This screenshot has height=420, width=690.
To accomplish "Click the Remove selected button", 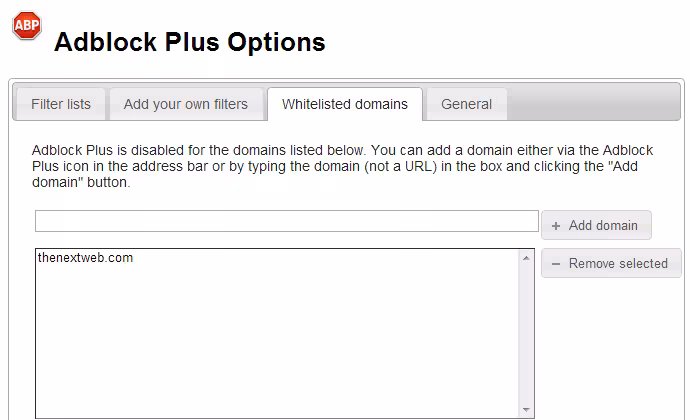I will point(611,263).
